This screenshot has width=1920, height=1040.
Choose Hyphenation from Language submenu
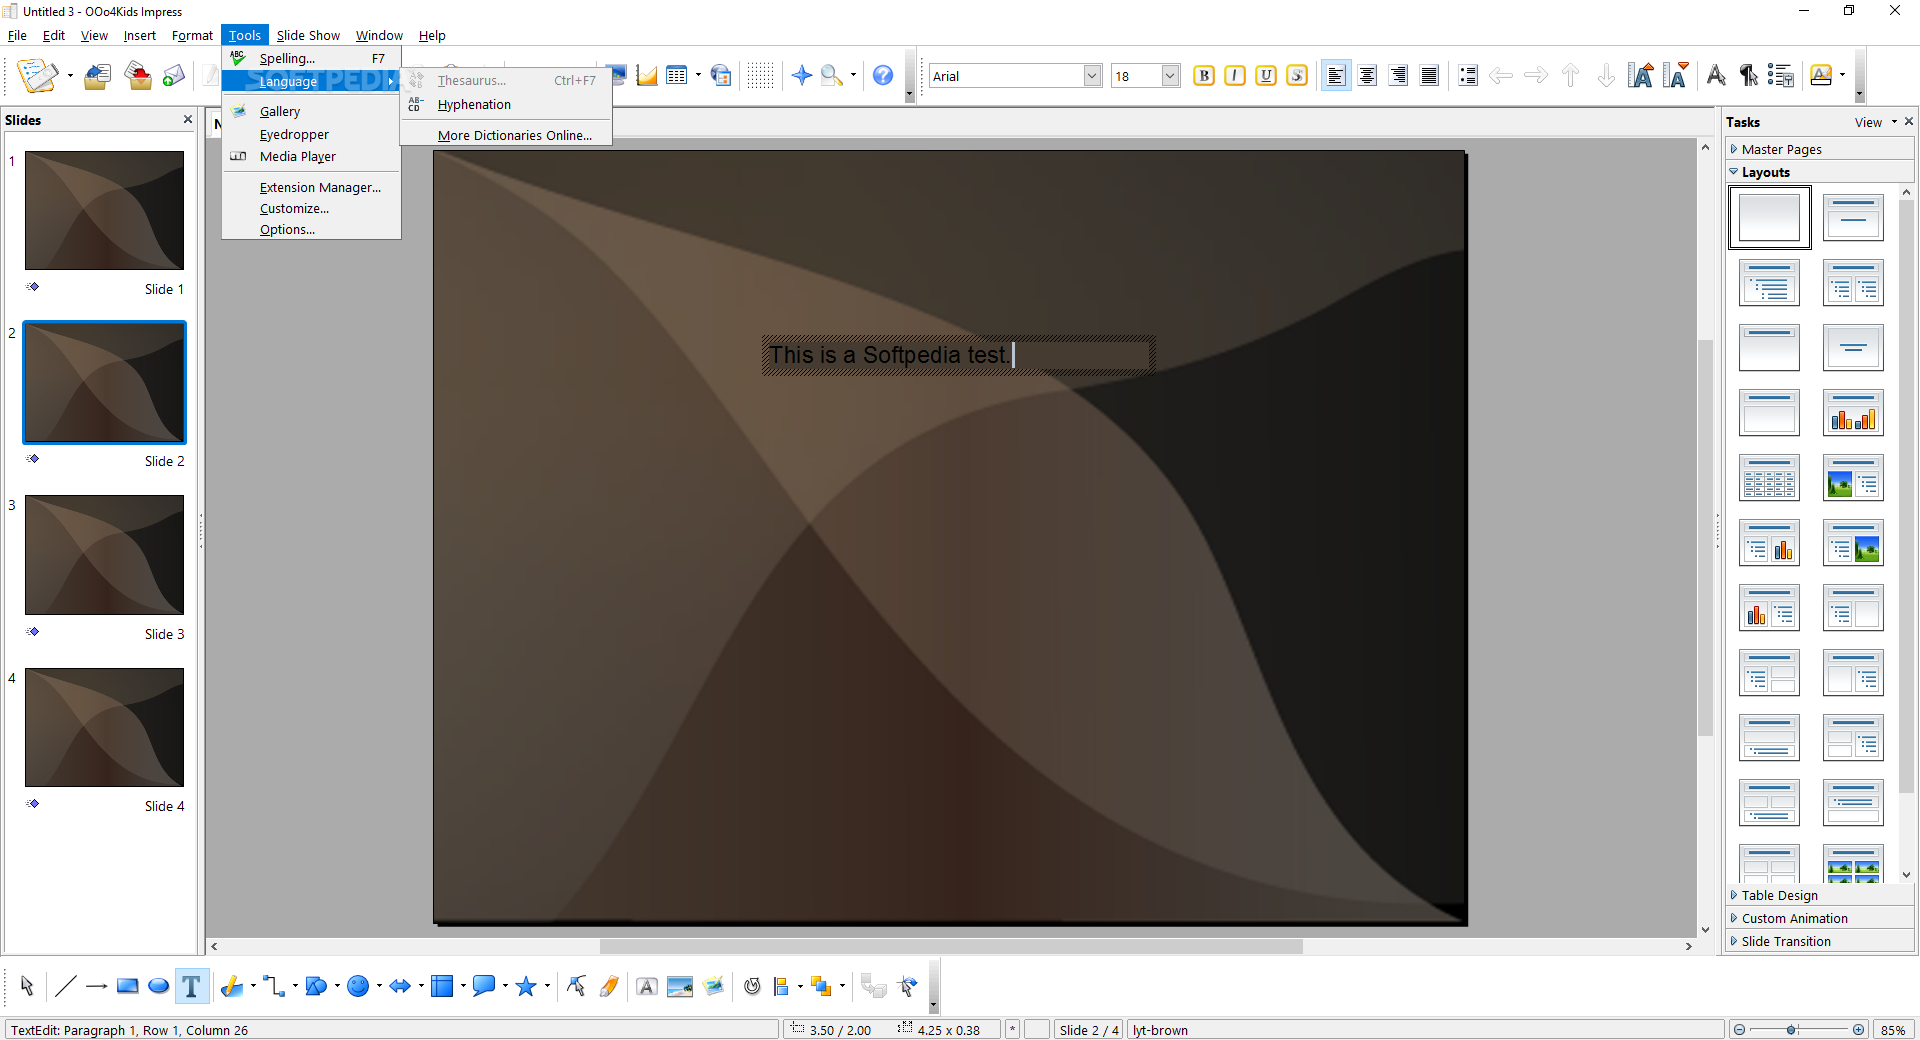[506, 104]
